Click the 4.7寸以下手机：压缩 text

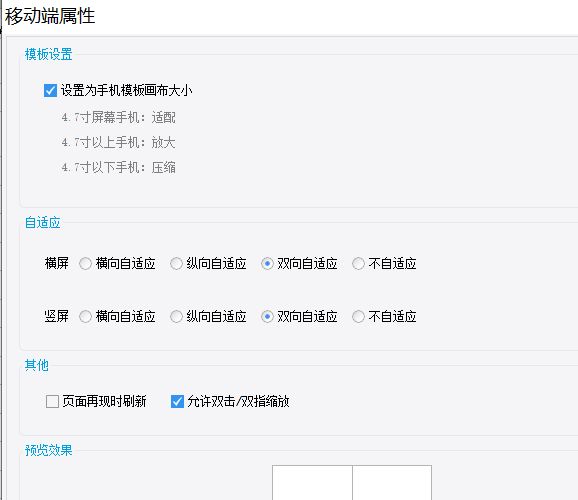tap(119, 167)
